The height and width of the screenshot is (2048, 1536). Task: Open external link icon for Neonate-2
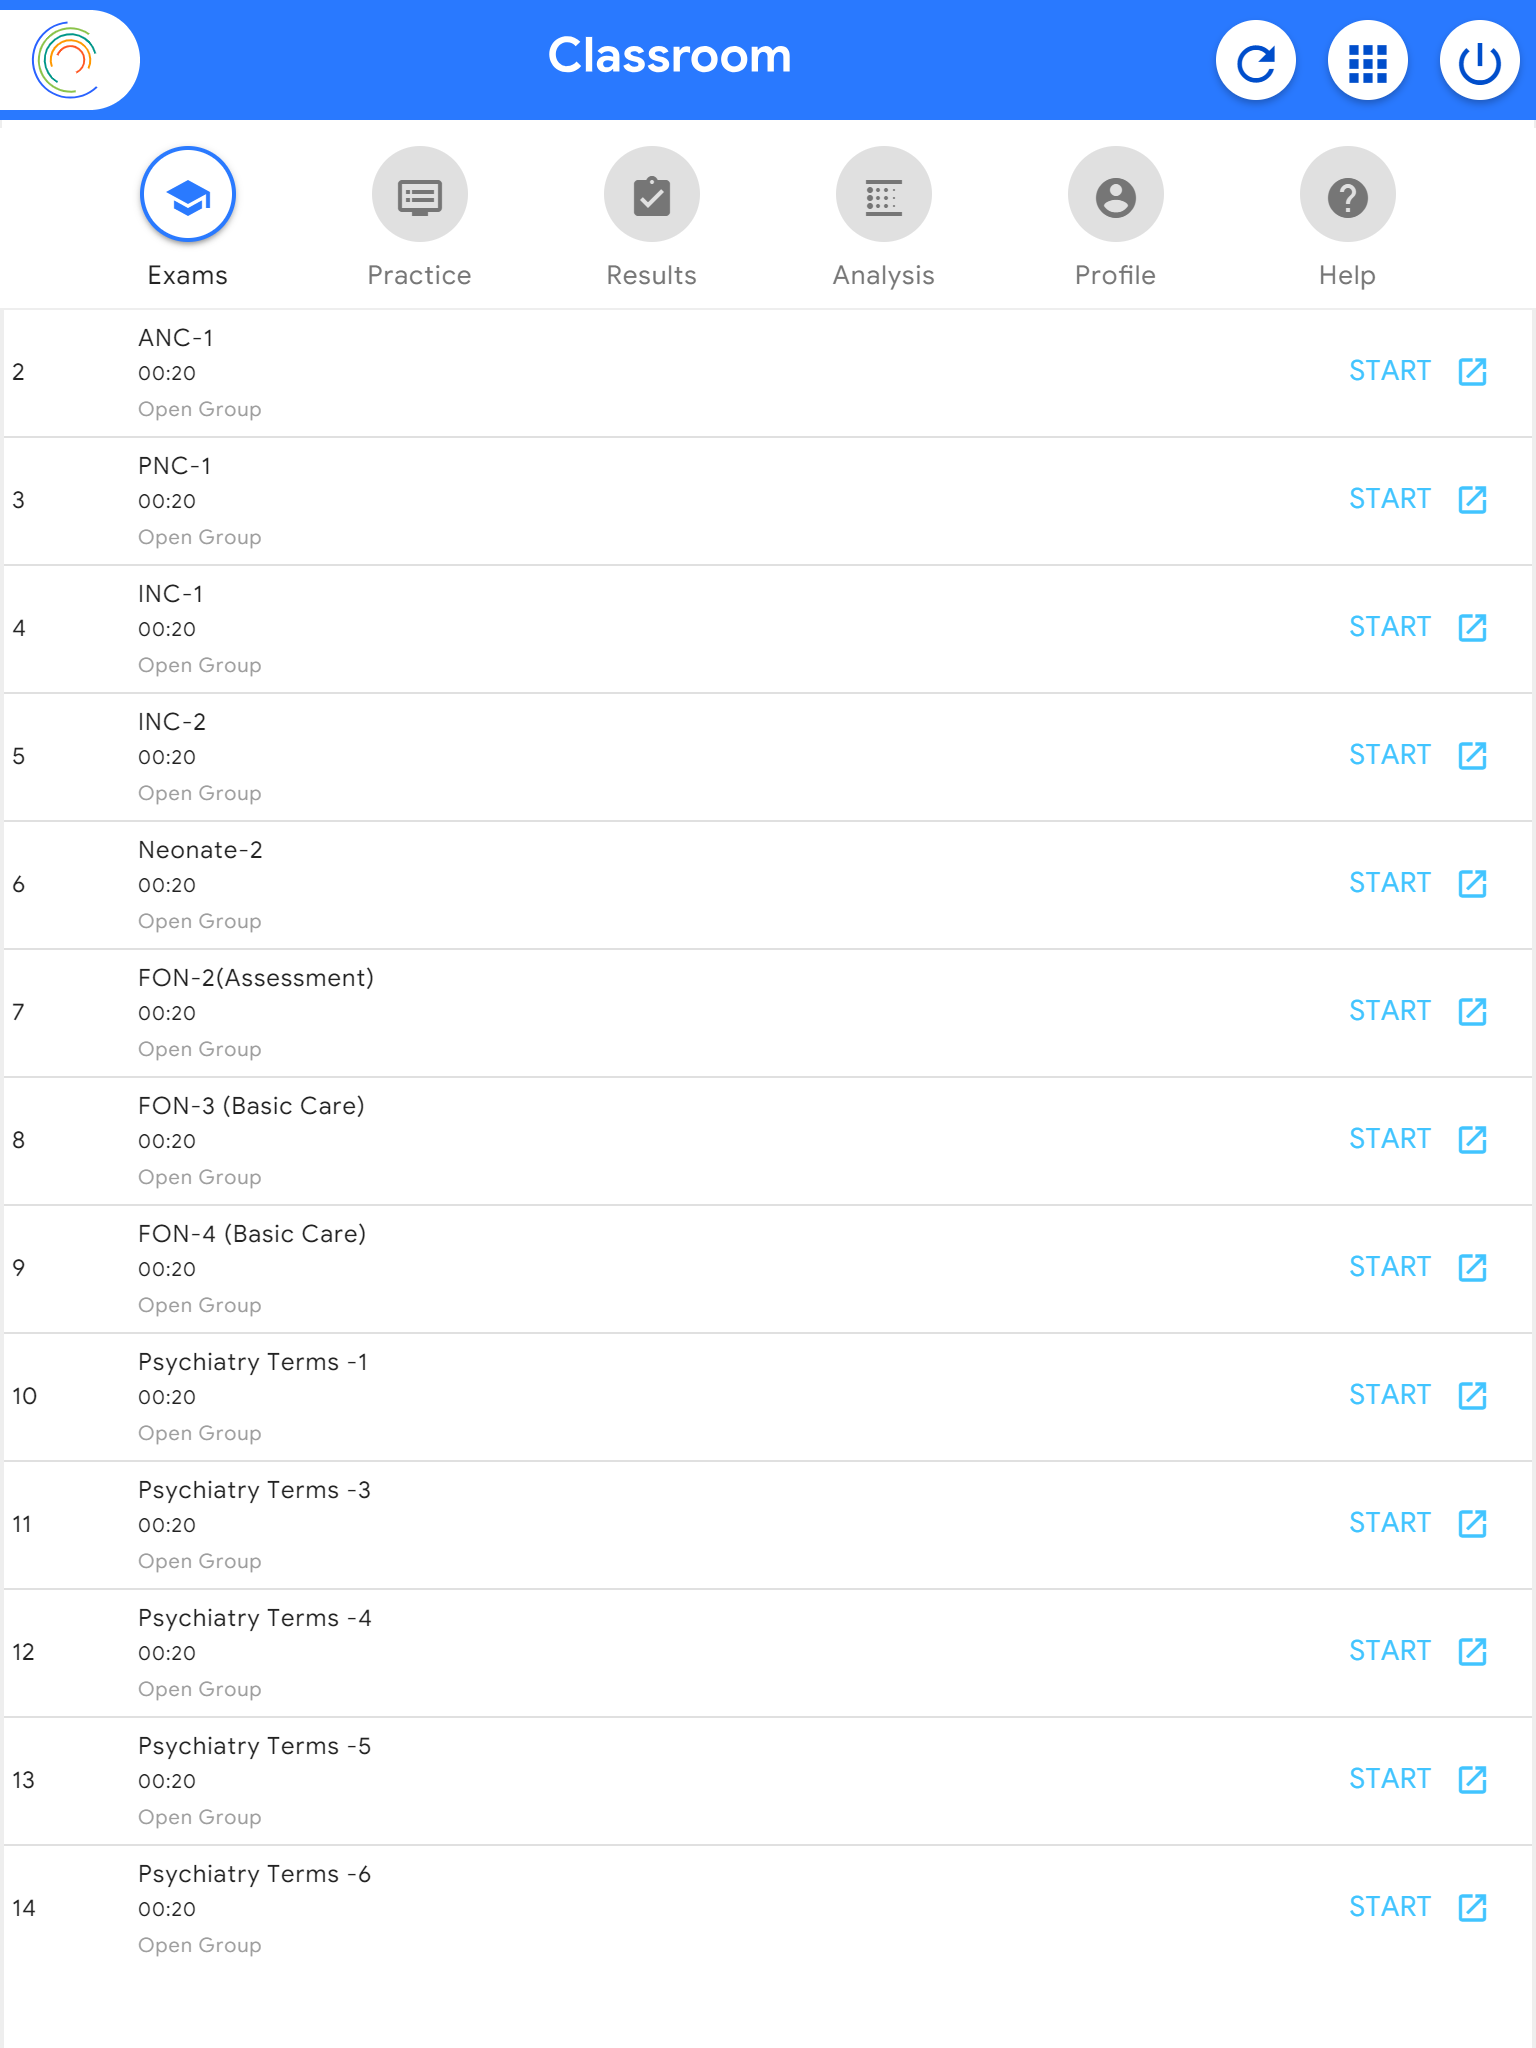(1472, 884)
